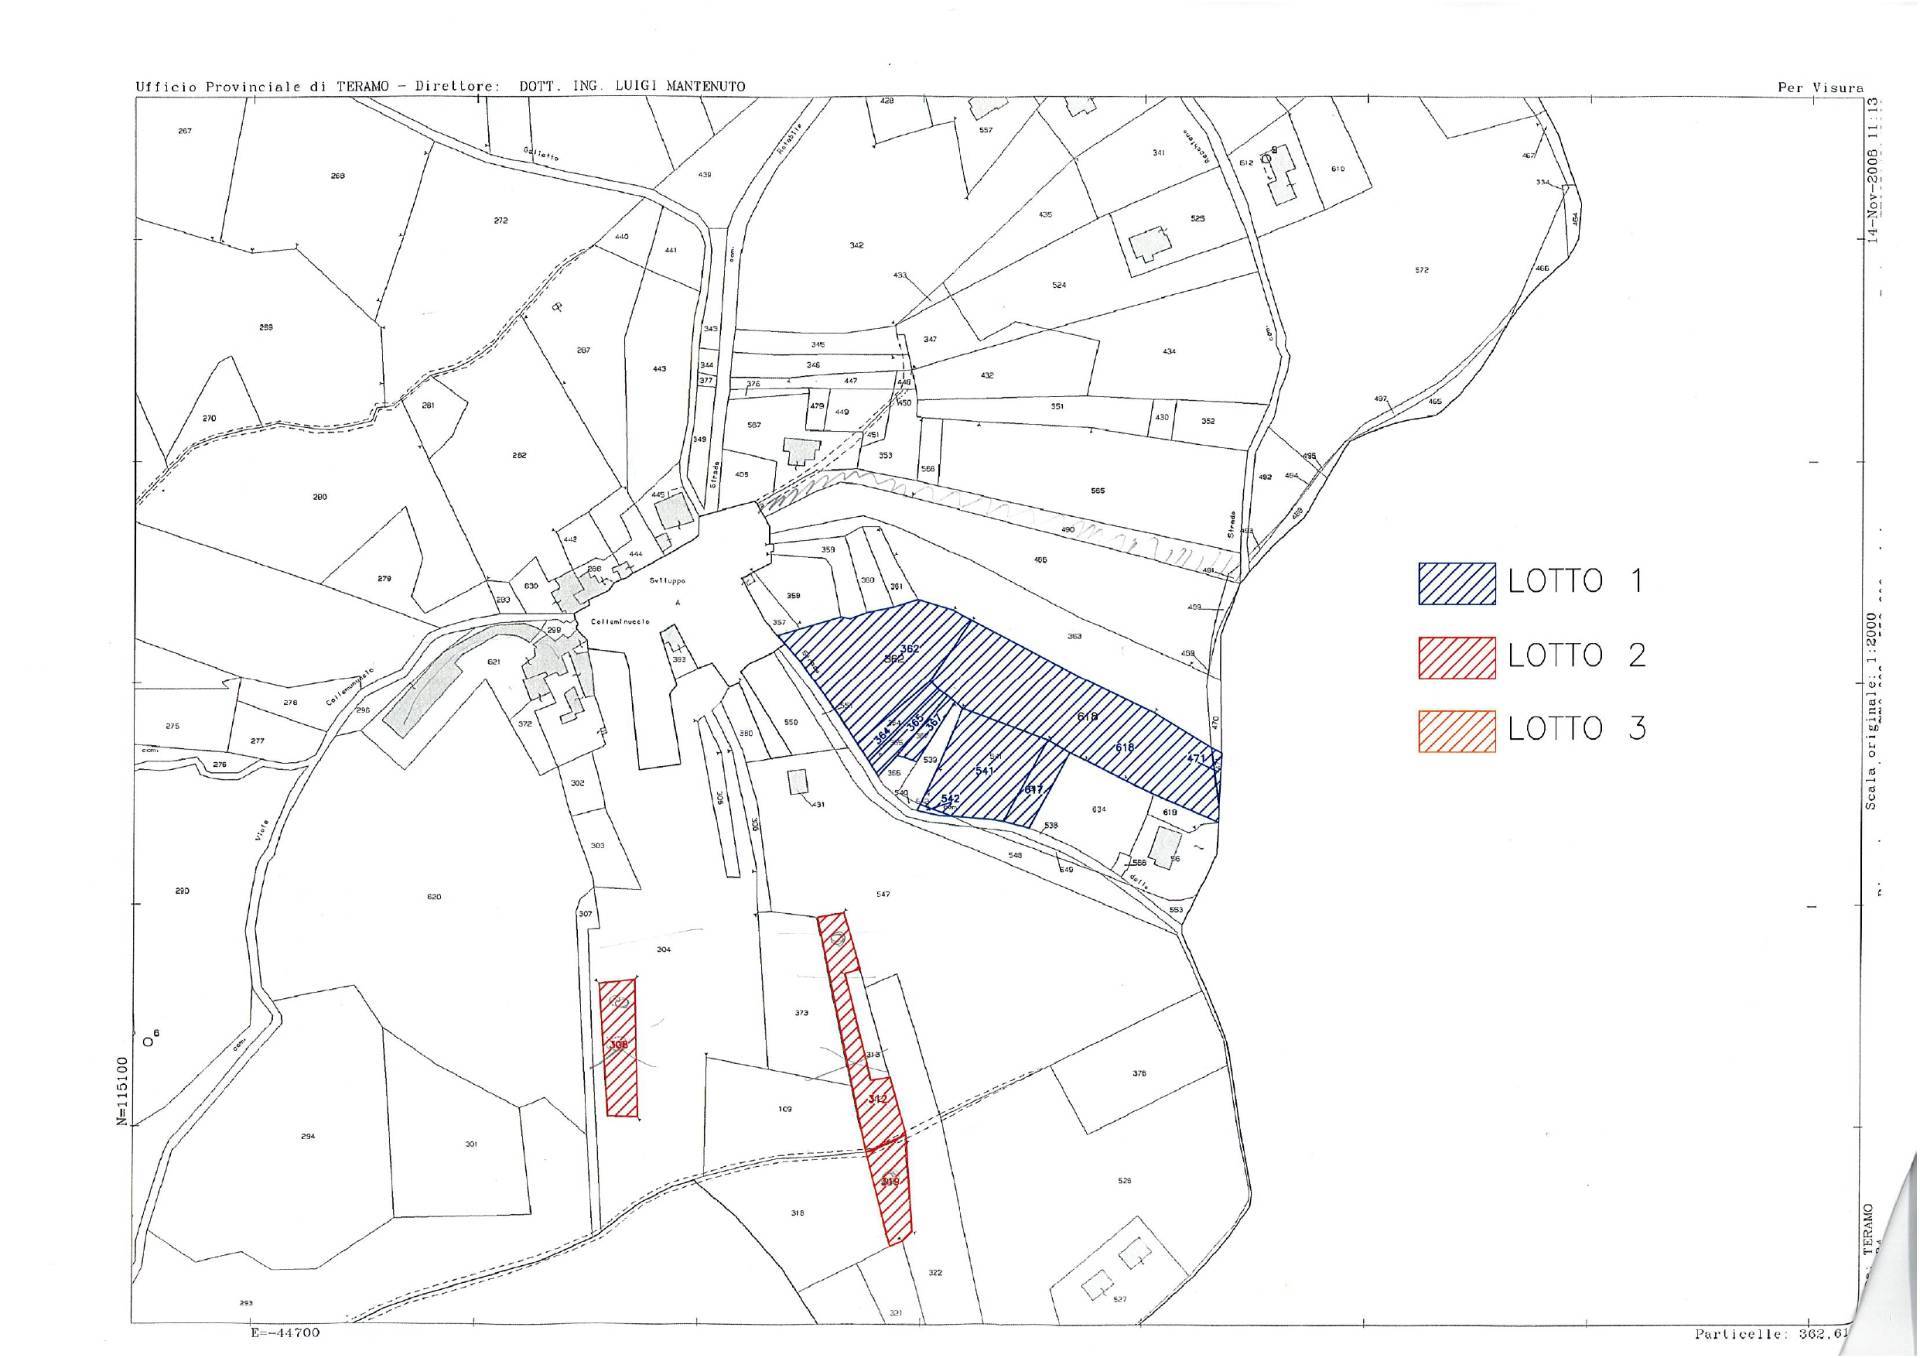Click parcel number 572 near top right
Viewport: 1920px width, 1358px height.
pos(1421,270)
